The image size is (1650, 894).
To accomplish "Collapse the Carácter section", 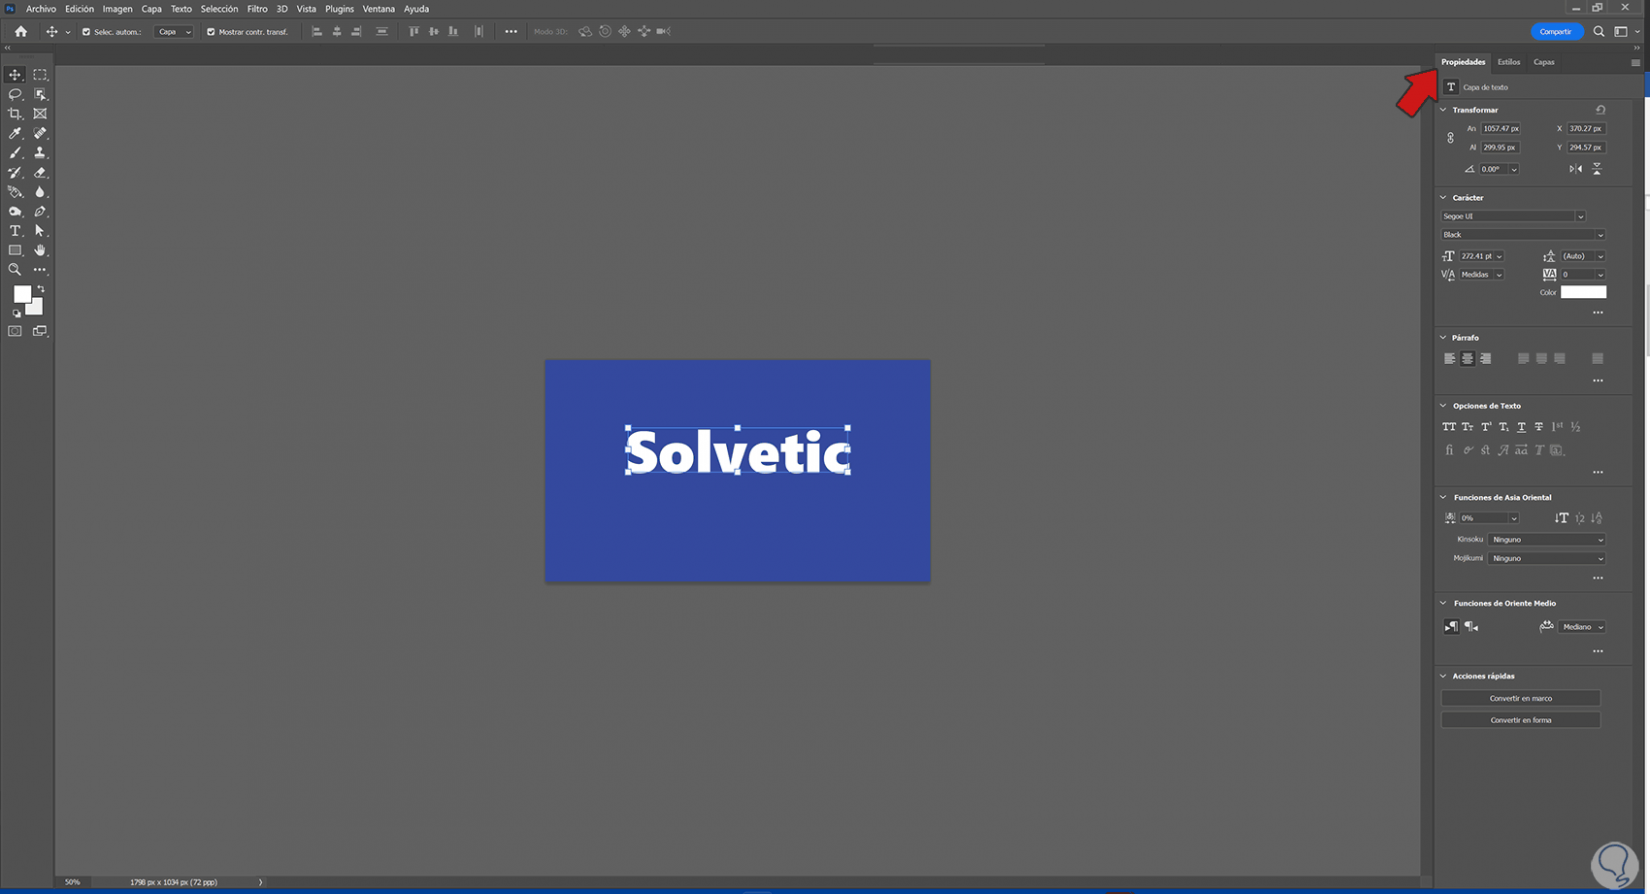I will point(1443,198).
